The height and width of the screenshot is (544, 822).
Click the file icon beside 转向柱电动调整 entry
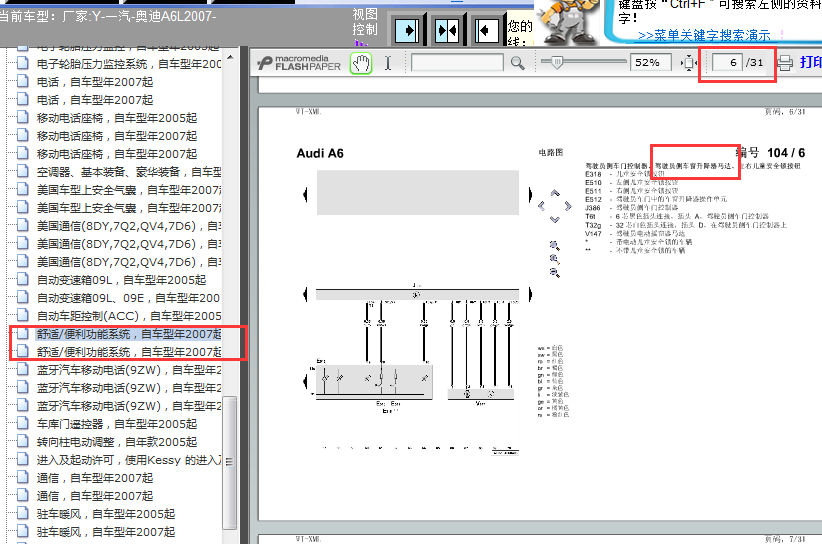point(23,441)
